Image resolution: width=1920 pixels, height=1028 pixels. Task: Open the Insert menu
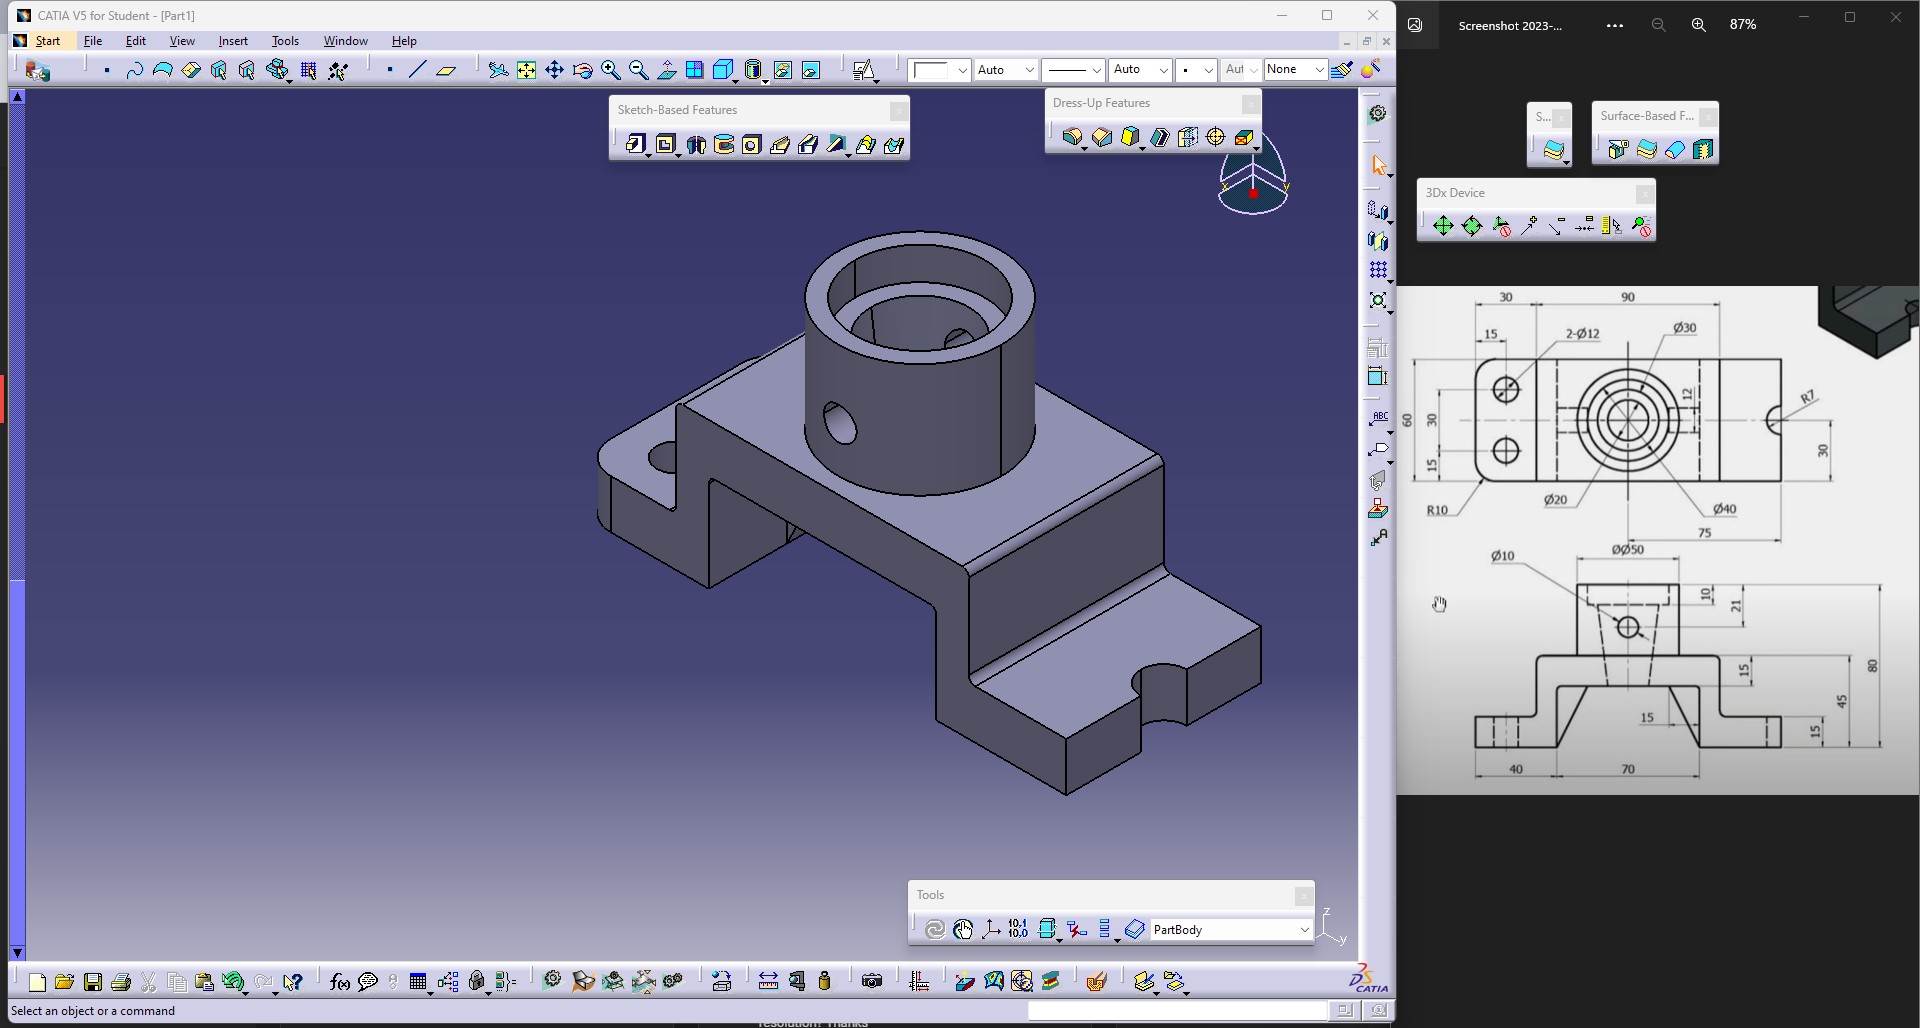(233, 41)
